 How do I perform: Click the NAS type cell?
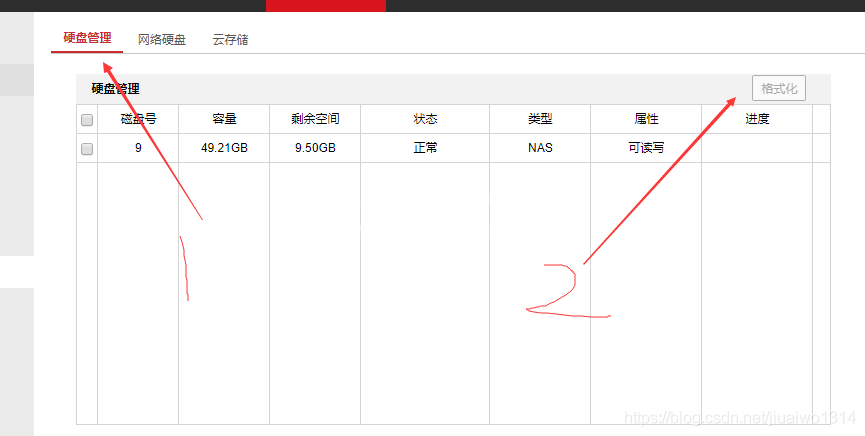pyautogui.click(x=540, y=148)
